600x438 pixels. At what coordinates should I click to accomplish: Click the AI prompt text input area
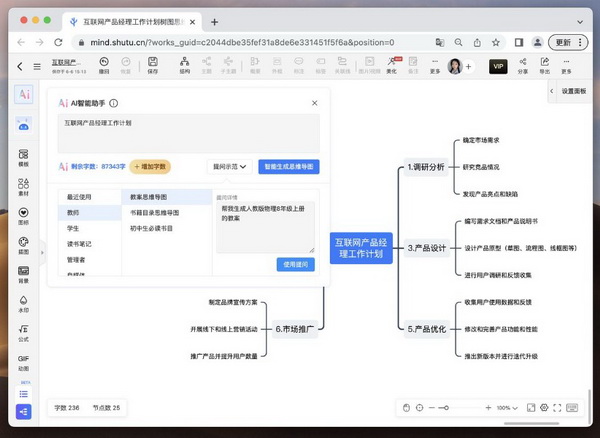coord(189,134)
